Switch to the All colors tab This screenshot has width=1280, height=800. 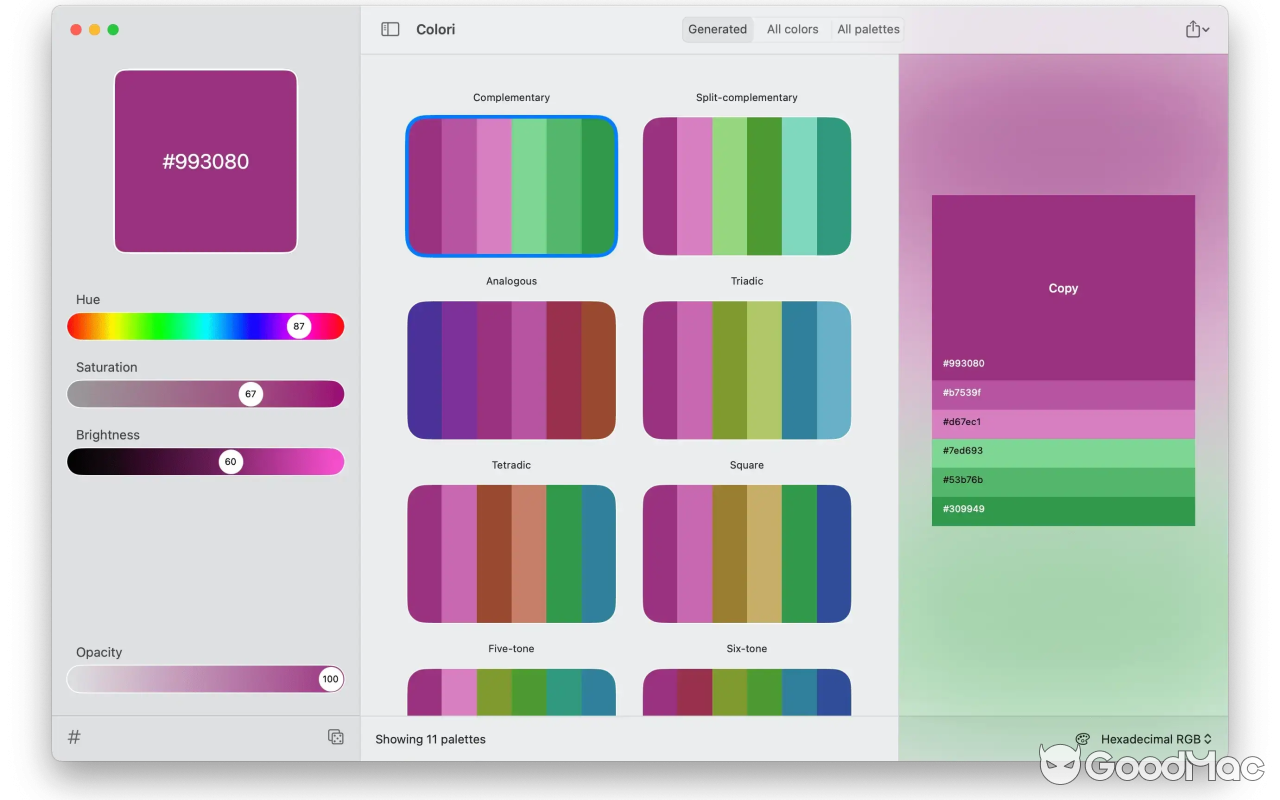pyautogui.click(x=792, y=29)
